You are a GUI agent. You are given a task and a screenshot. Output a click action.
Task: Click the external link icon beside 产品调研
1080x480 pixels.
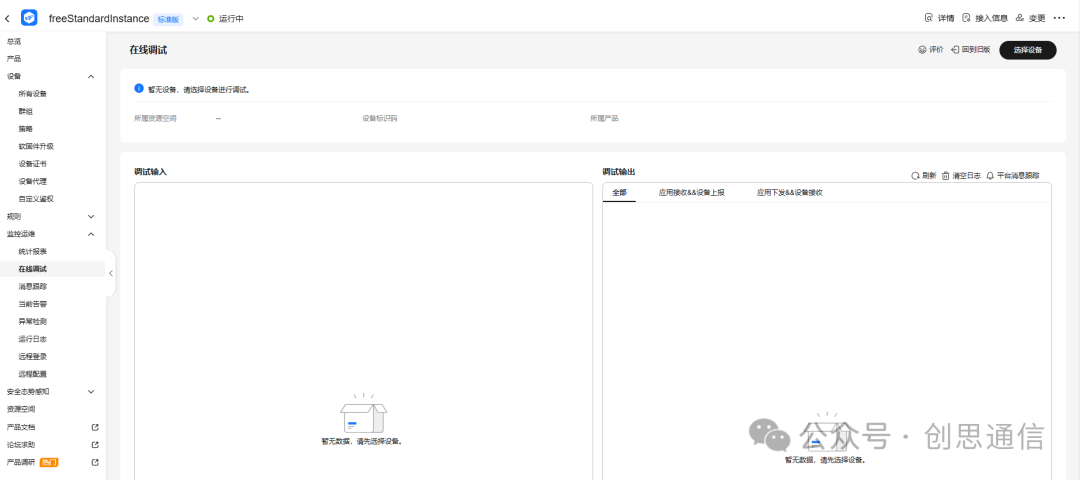pyautogui.click(x=95, y=462)
